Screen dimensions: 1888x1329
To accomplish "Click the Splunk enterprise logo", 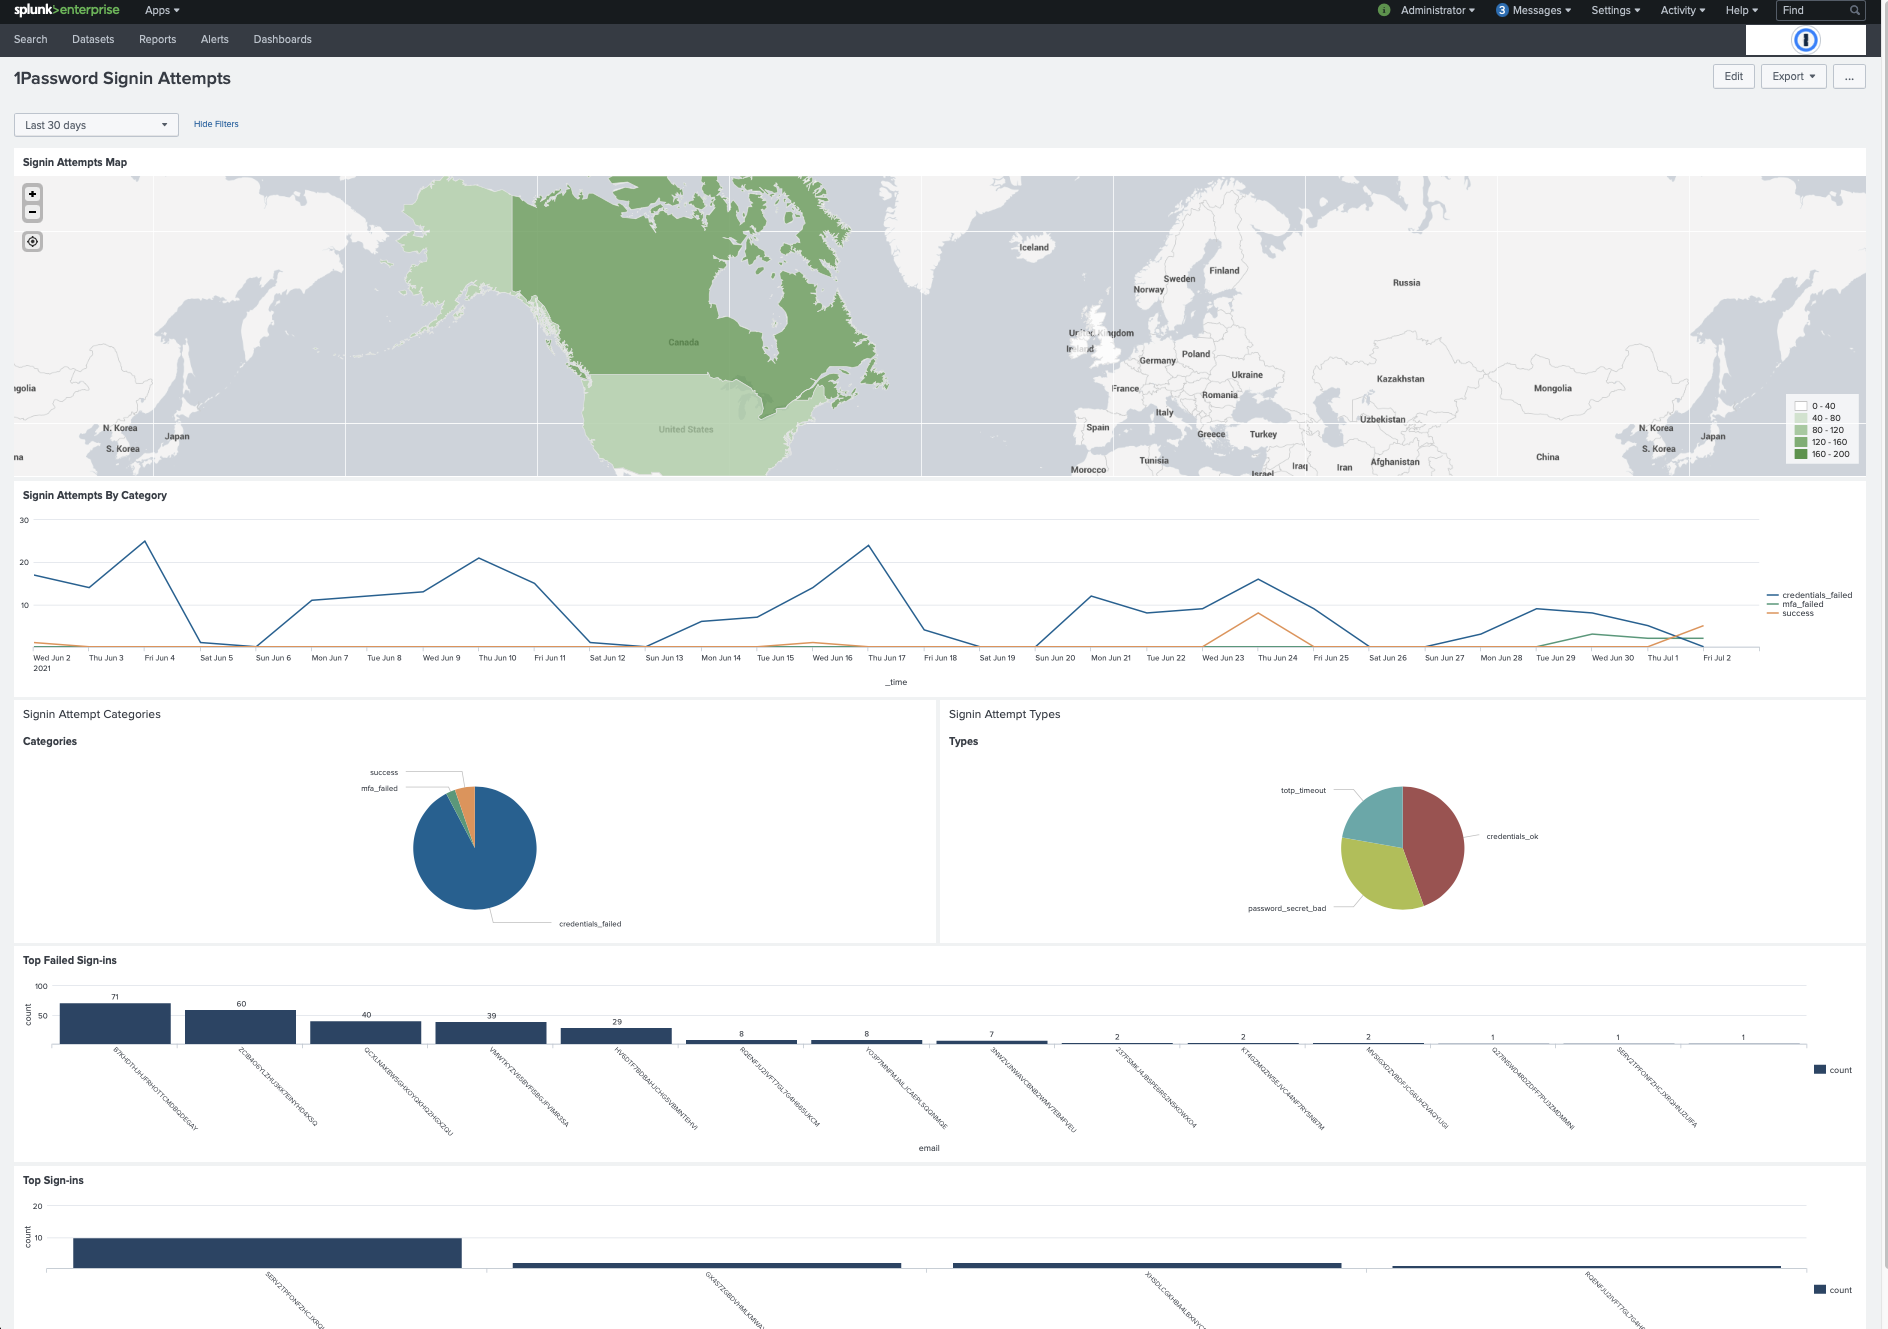I will (66, 10).
